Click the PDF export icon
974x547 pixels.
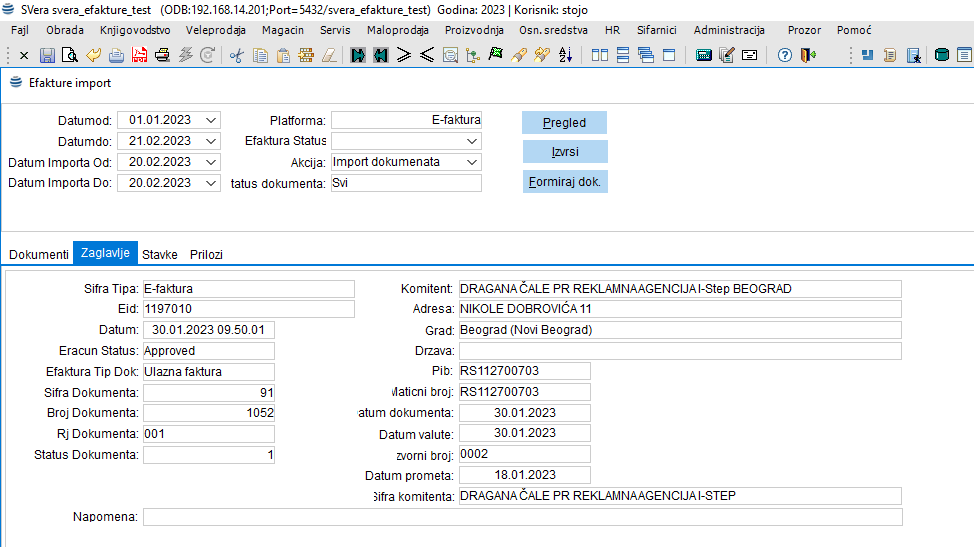coord(139,56)
